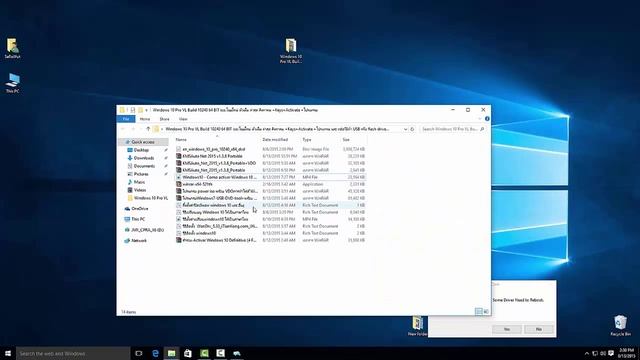
Task: Click Yes in the driver reboot dialog
Action: [x=507, y=329]
